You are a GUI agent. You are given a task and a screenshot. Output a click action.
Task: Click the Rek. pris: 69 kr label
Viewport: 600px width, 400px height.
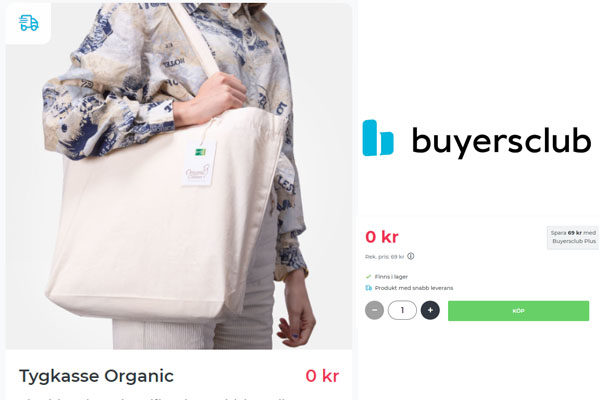pyautogui.click(x=385, y=257)
